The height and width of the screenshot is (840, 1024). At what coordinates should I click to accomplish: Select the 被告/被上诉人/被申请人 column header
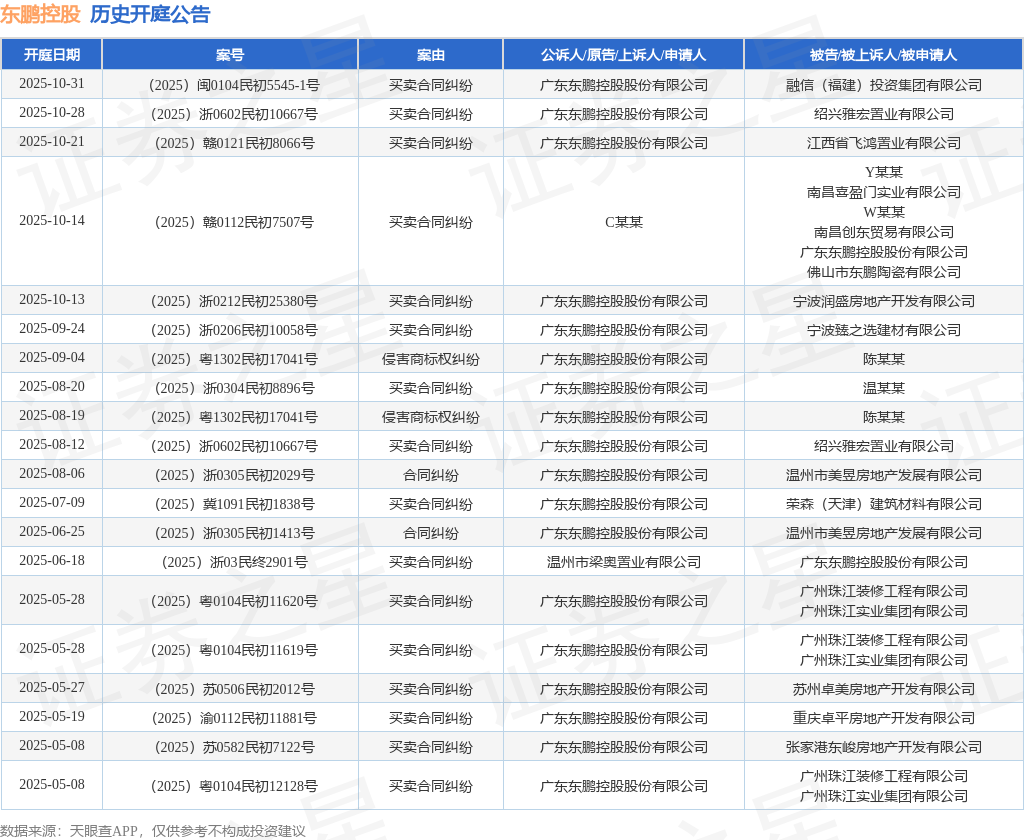[883, 55]
